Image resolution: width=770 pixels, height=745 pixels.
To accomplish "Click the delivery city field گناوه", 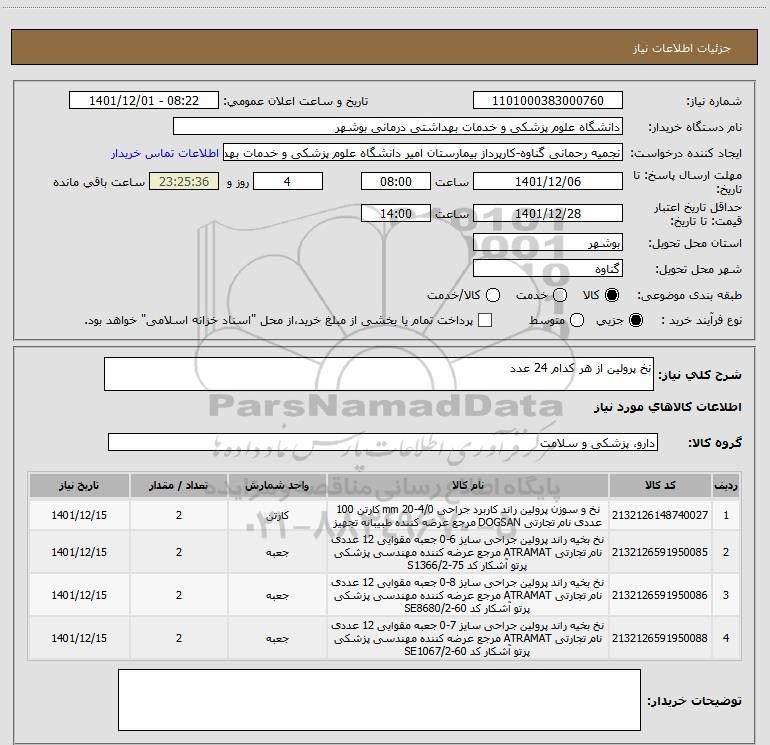I will pyautogui.click(x=548, y=268).
